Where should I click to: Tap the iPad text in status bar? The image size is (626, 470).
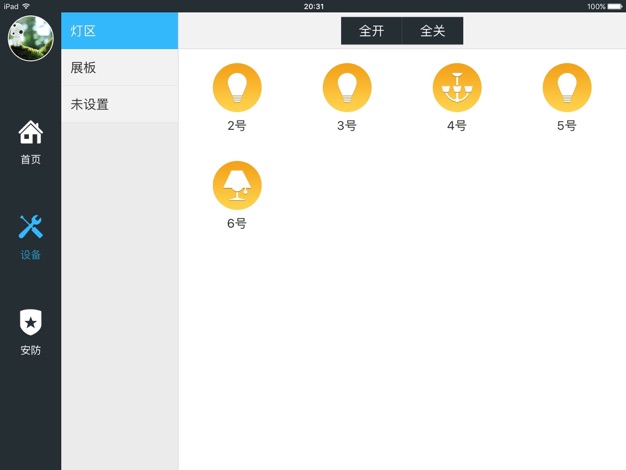pyautogui.click(x=10, y=6)
